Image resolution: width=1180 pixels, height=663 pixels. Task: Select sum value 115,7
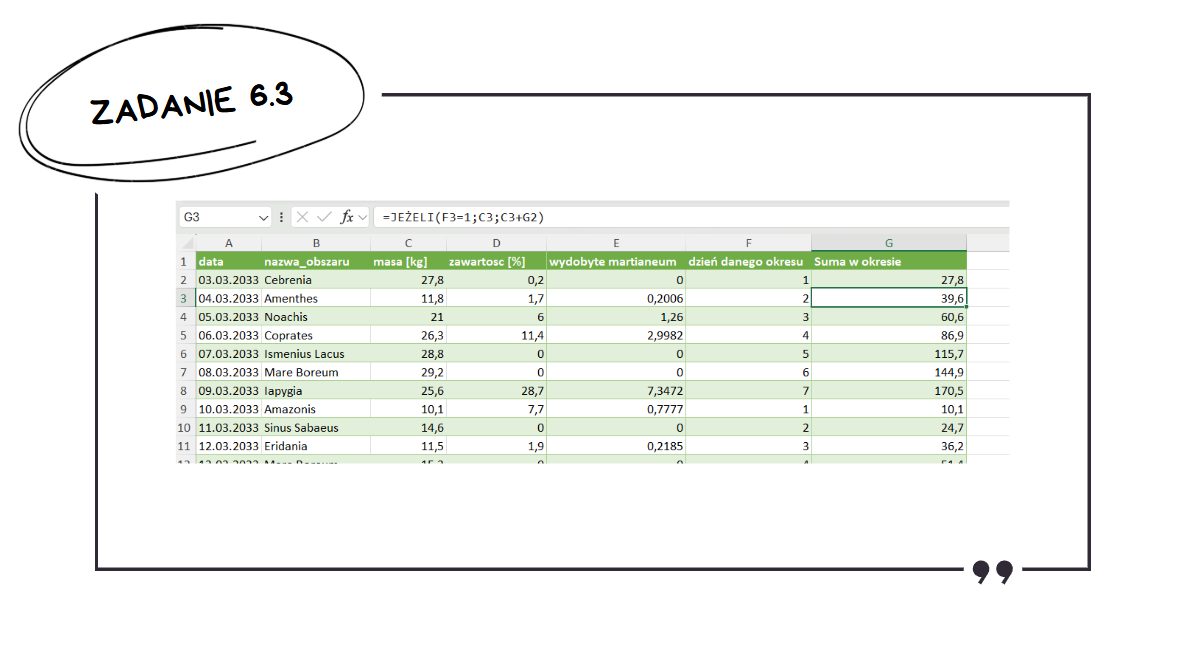click(889, 354)
